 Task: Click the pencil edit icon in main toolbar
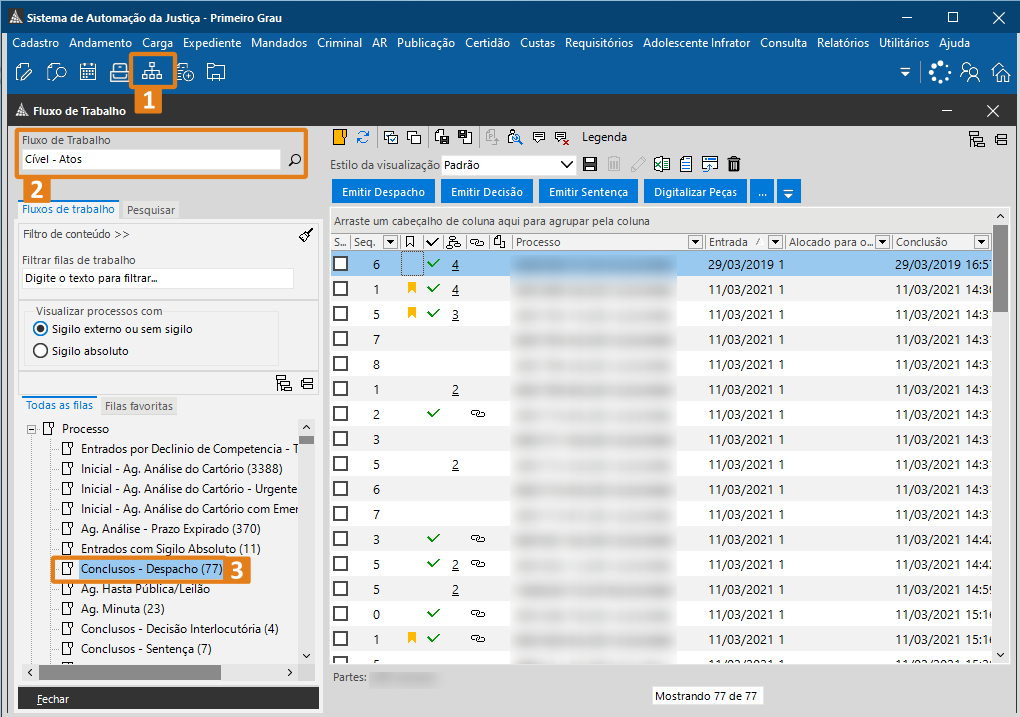24,72
